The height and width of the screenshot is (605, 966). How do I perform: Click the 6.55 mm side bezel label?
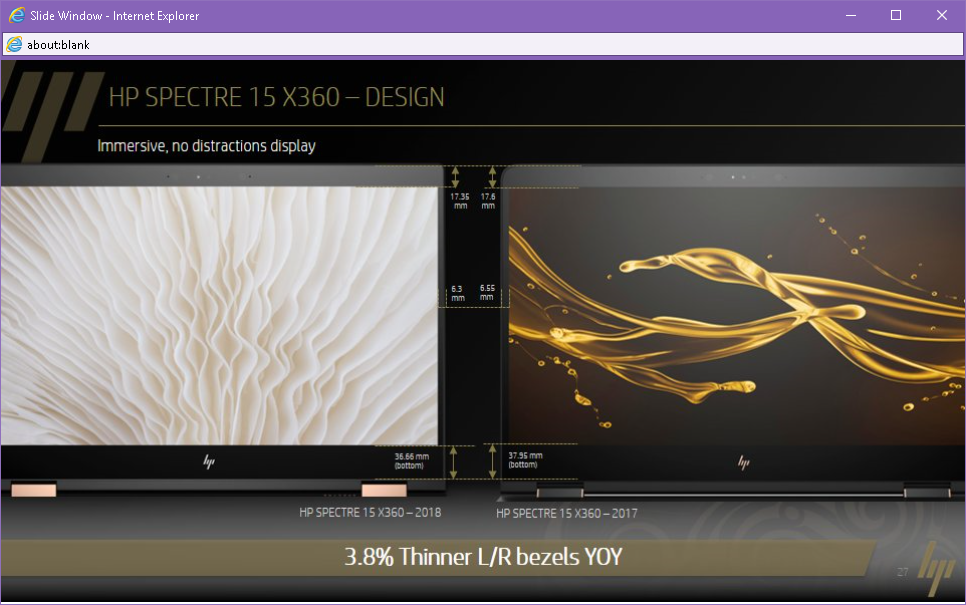click(x=487, y=293)
